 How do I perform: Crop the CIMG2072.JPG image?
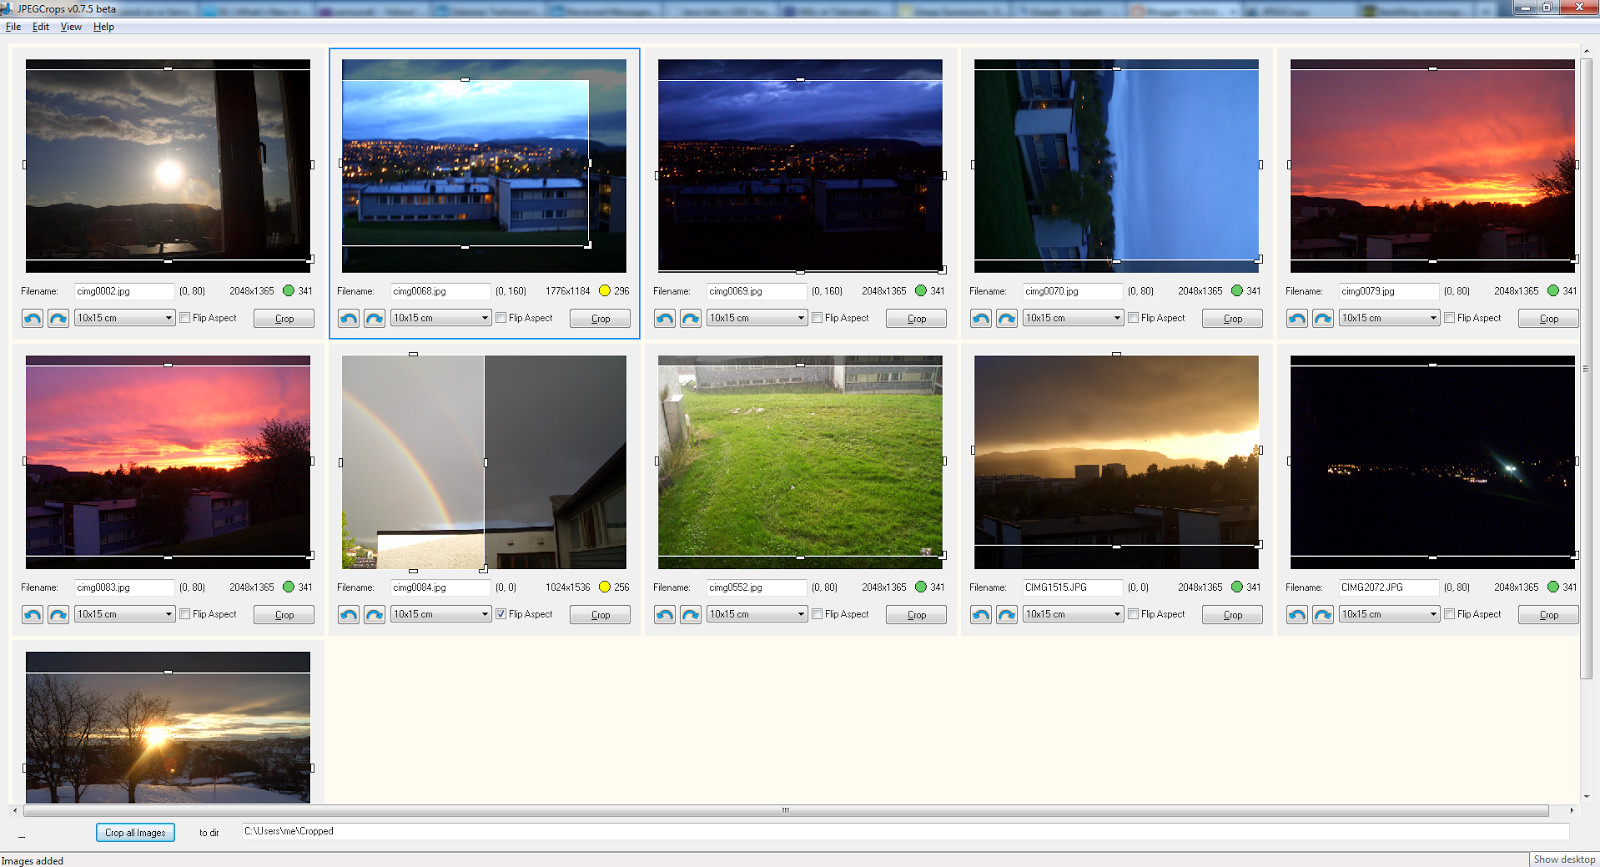1548,614
